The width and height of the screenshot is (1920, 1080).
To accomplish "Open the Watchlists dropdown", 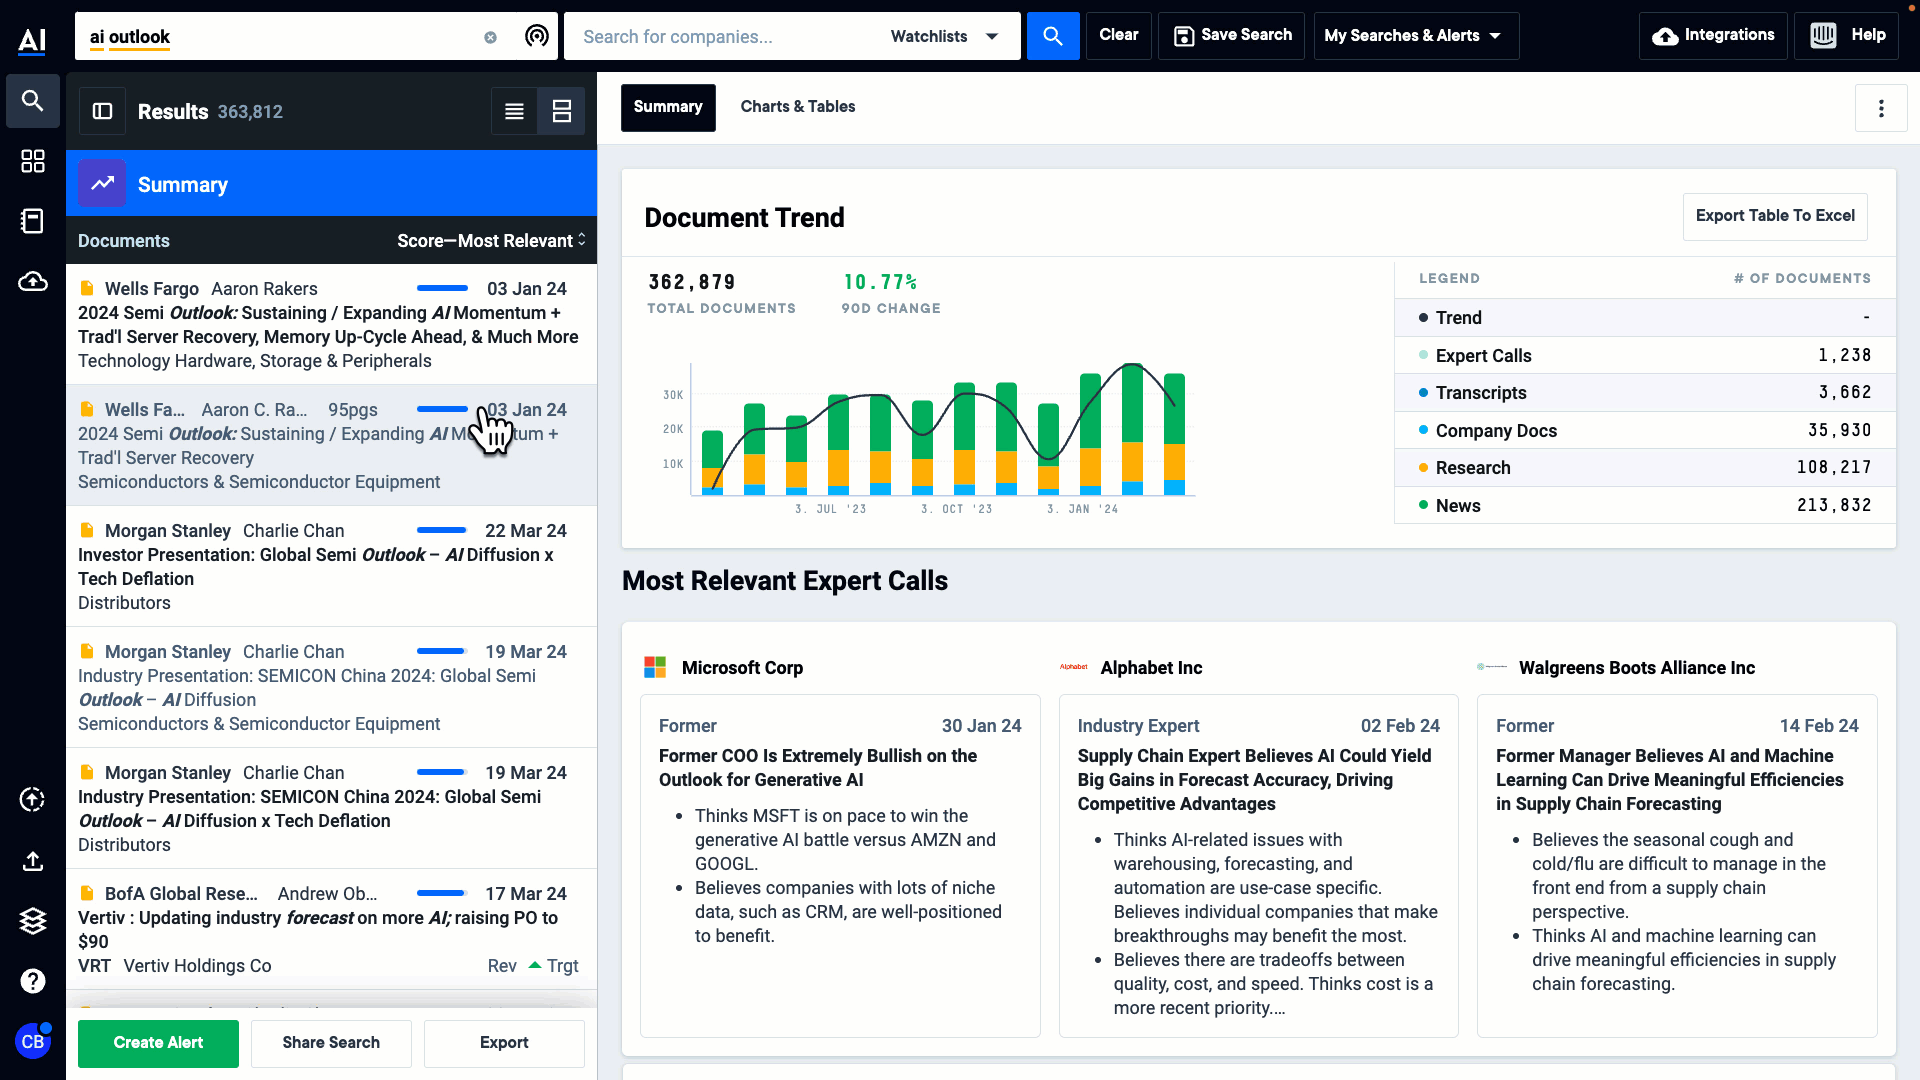I will (945, 36).
